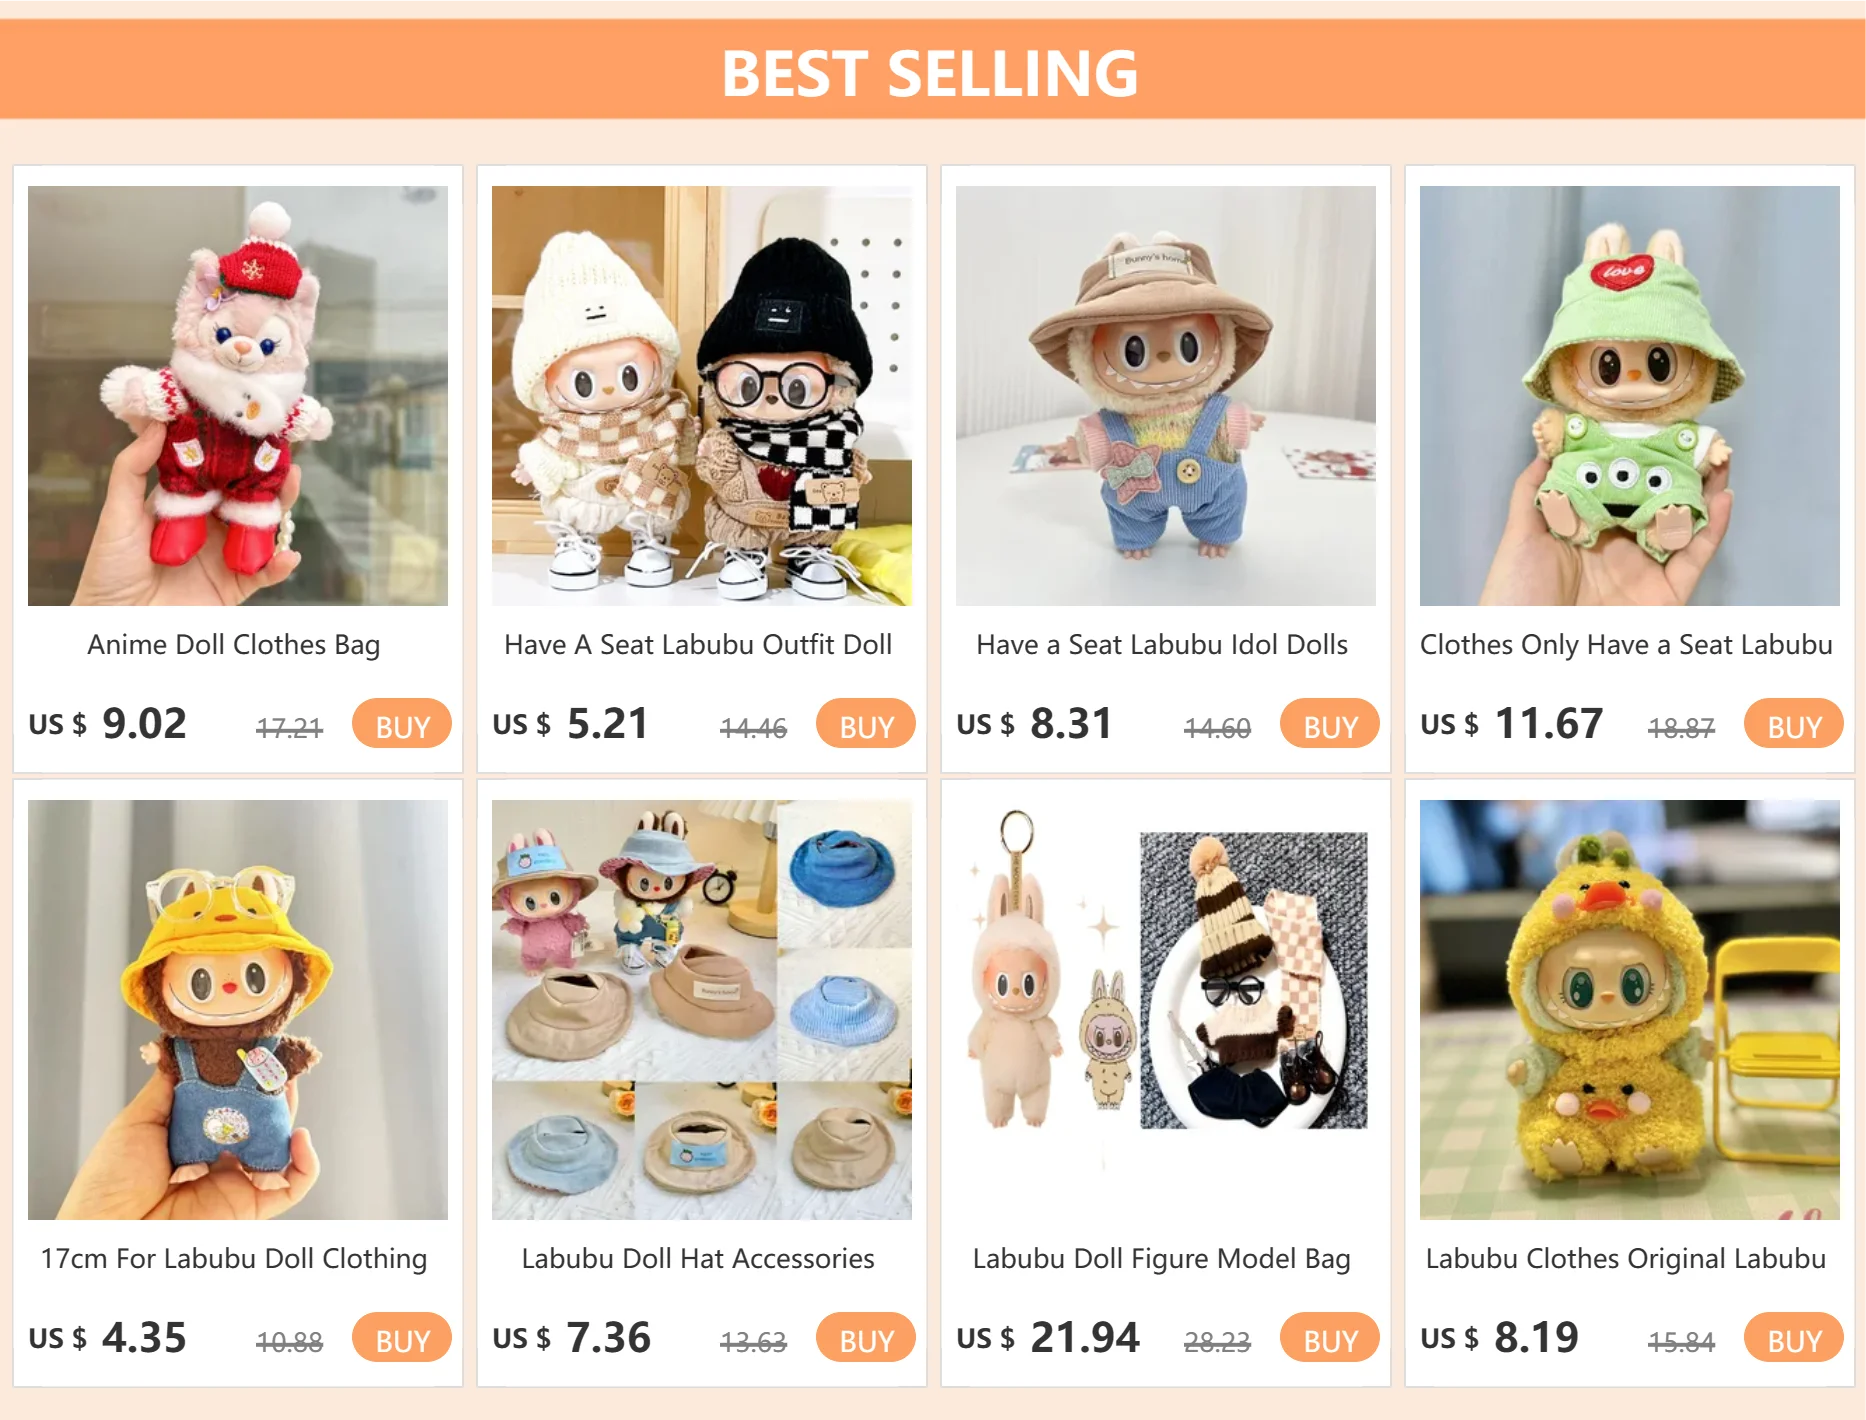
Task: Click BUY for Anime Doll Clothes Bag
Action: click(402, 724)
